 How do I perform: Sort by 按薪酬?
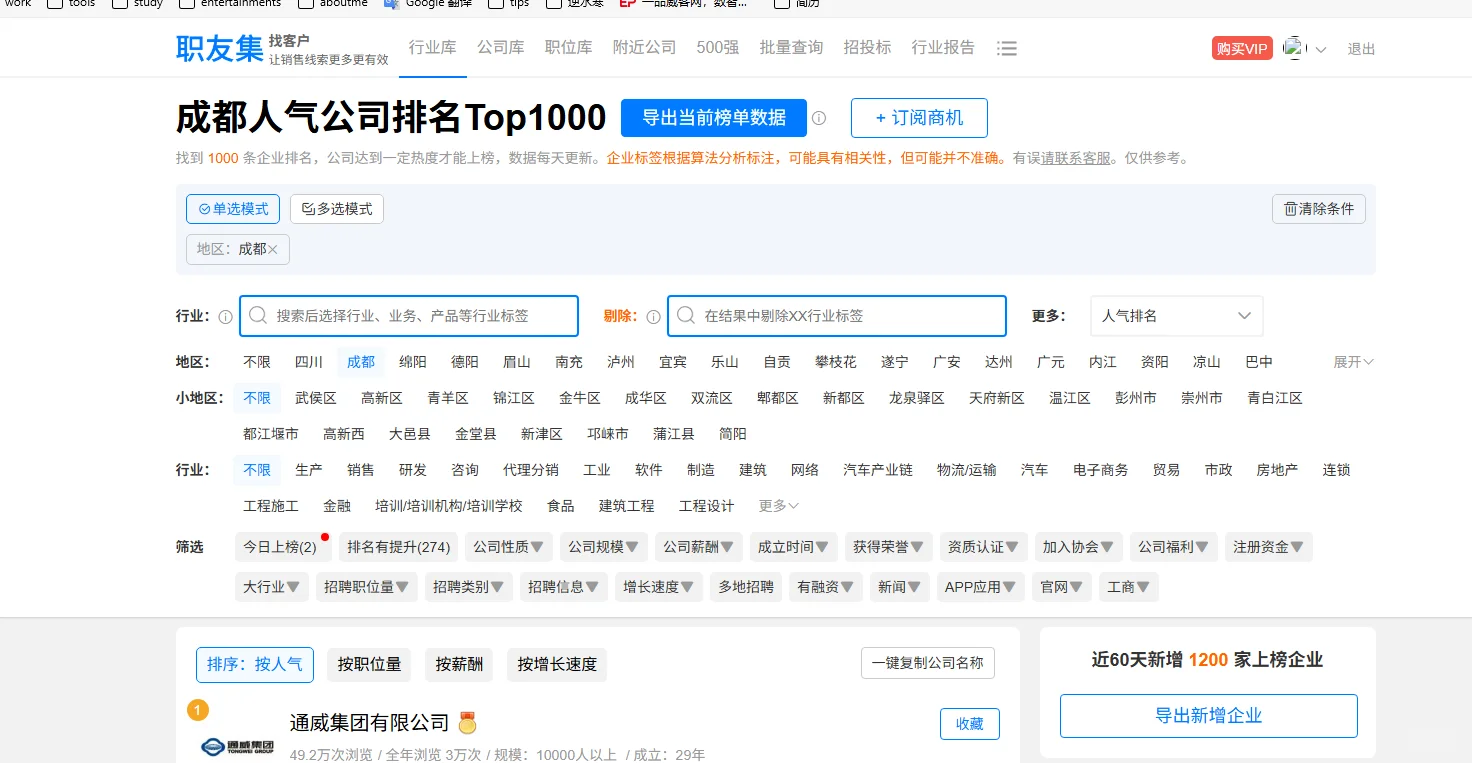pos(460,664)
